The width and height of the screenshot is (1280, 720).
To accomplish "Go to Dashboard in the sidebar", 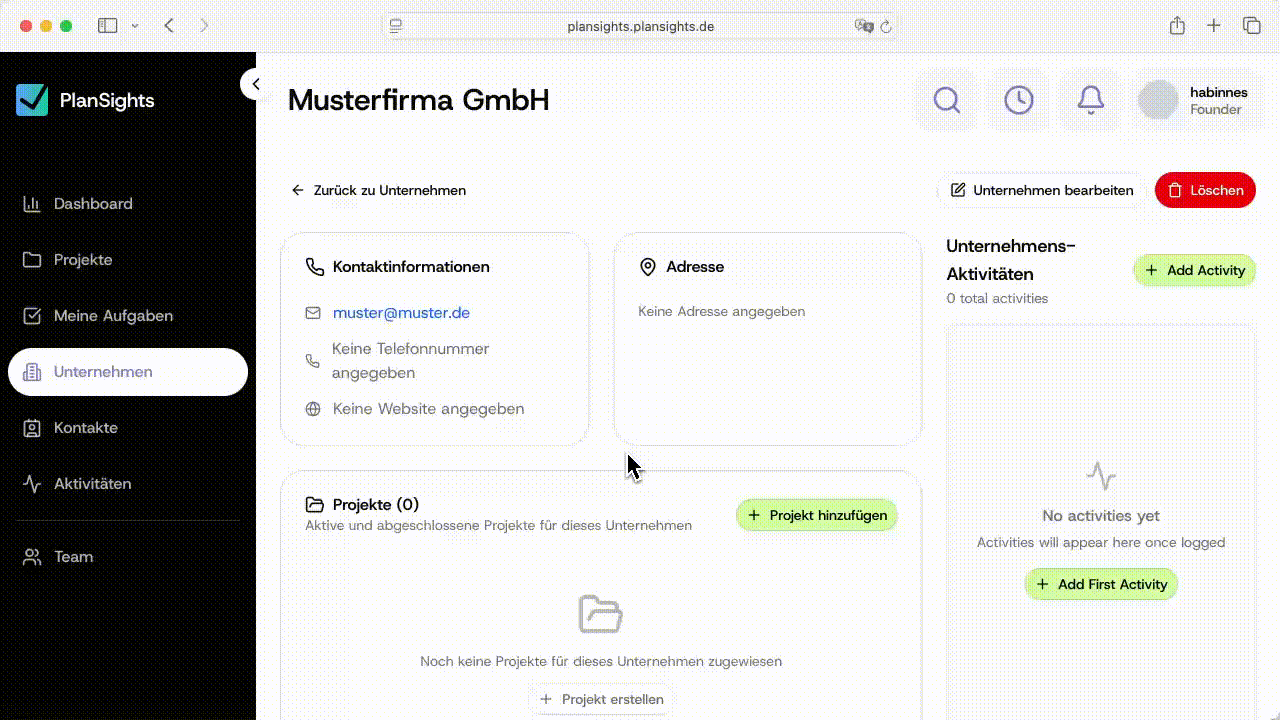I will click(92, 204).
